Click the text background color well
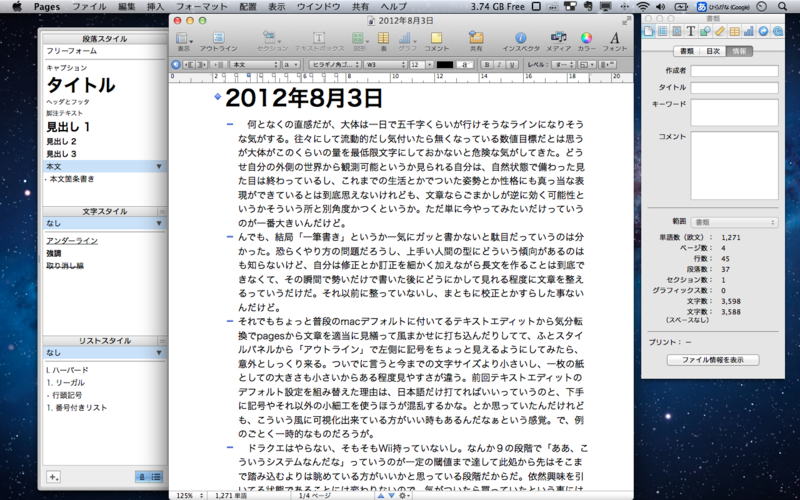 coord(465,65)
